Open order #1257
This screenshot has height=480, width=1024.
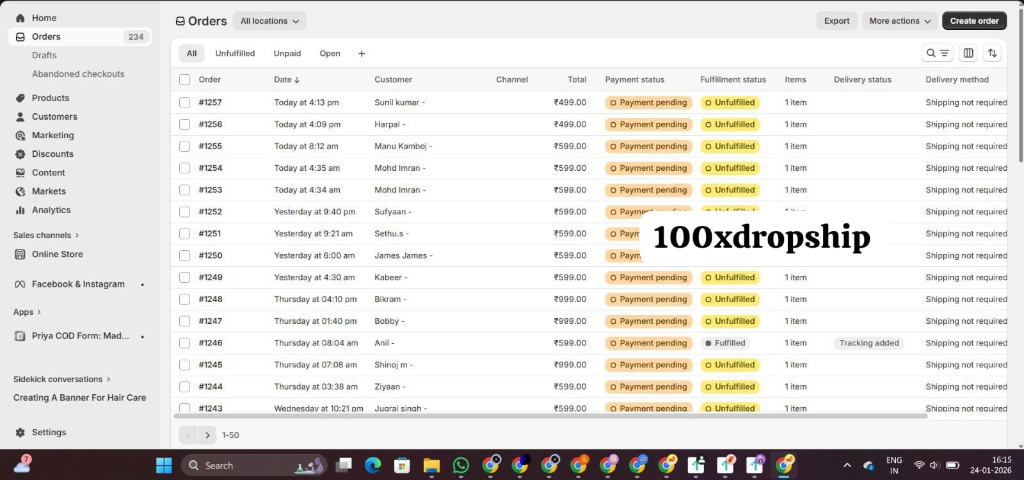pyautogui.click(x=210, y=103)
